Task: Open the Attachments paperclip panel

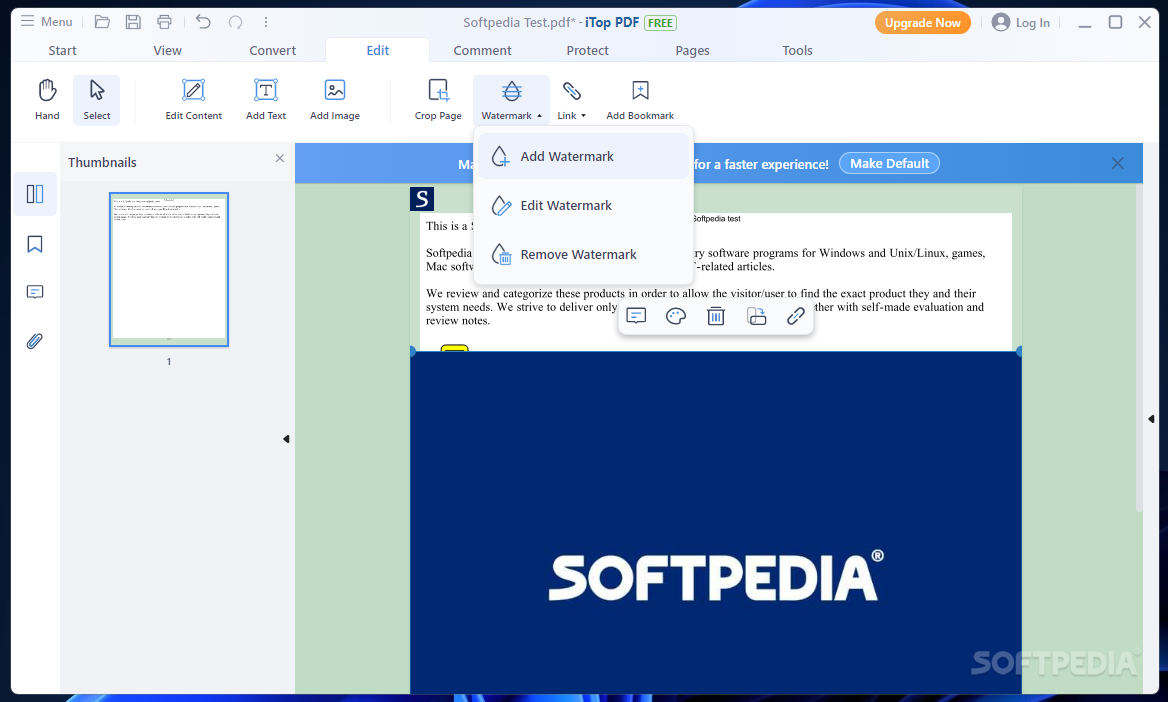Action: [35, 341]
